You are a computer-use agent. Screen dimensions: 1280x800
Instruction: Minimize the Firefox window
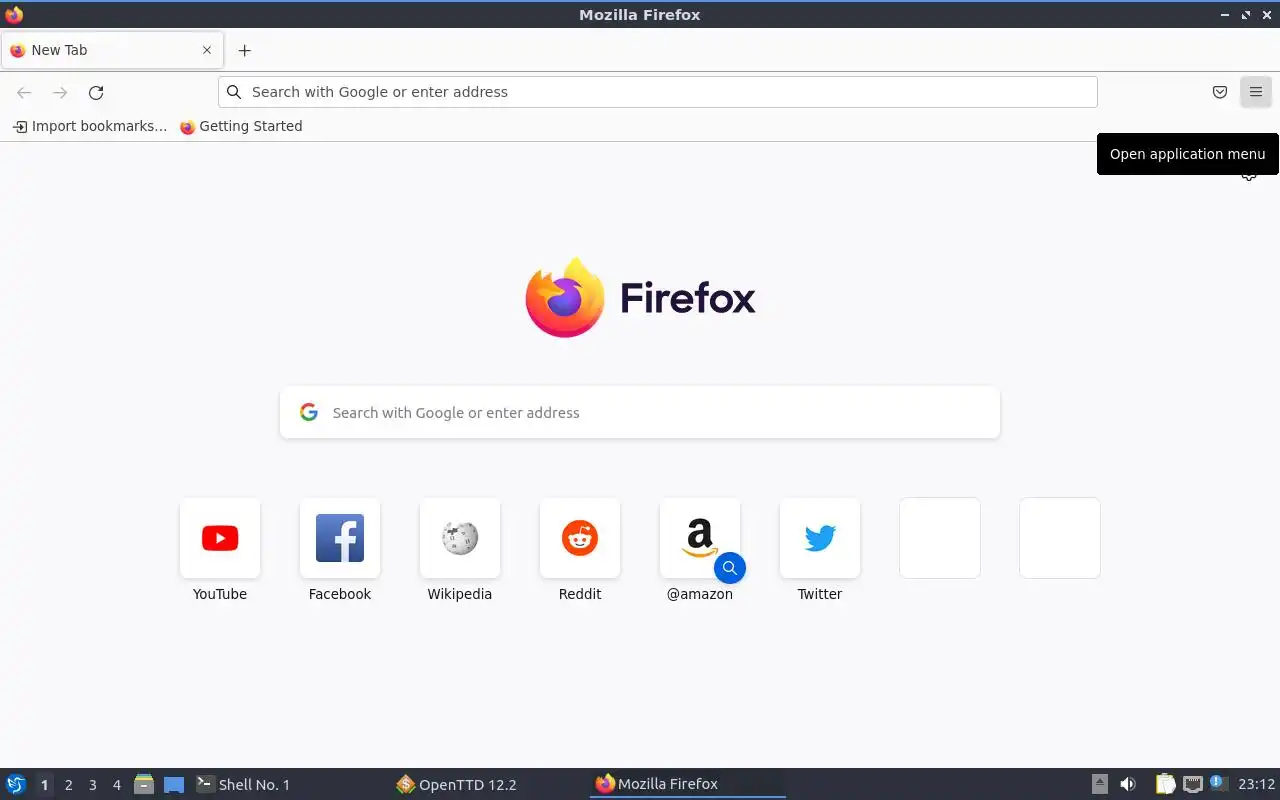1225,15
